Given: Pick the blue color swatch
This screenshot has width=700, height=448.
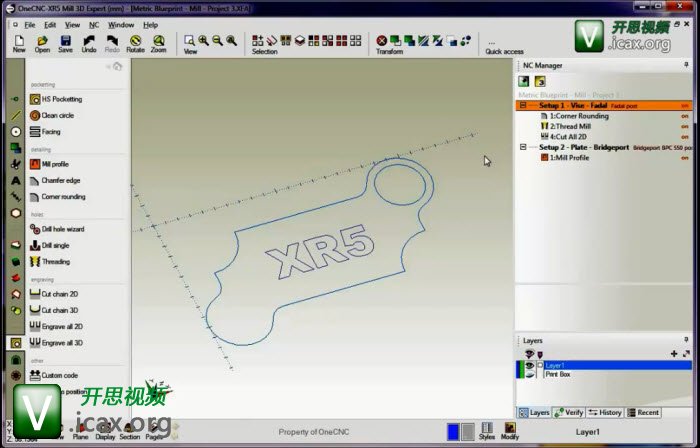Looking at the screenshot, I should [x=453, y=432].
